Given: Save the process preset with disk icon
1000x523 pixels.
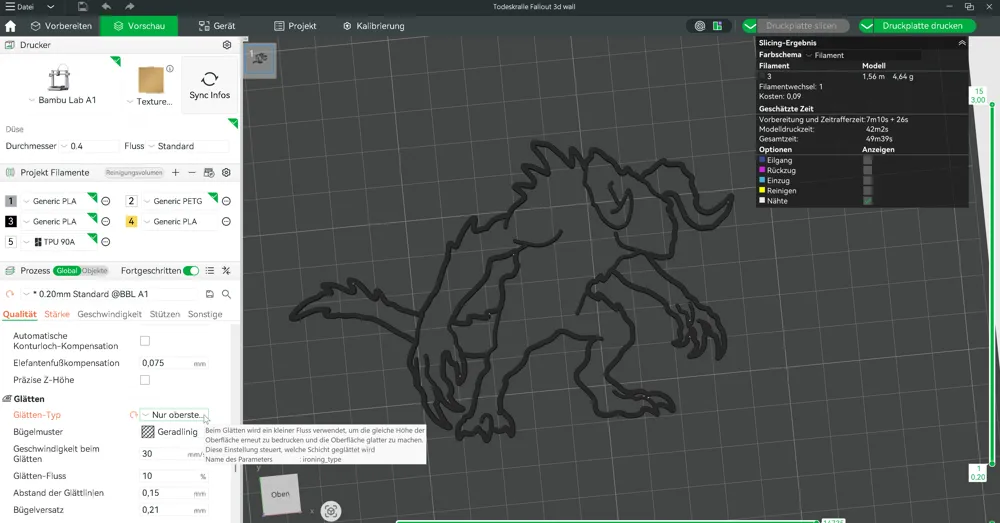Looking at the screenshot, I should pyautogui.click(x=209, y=294).
